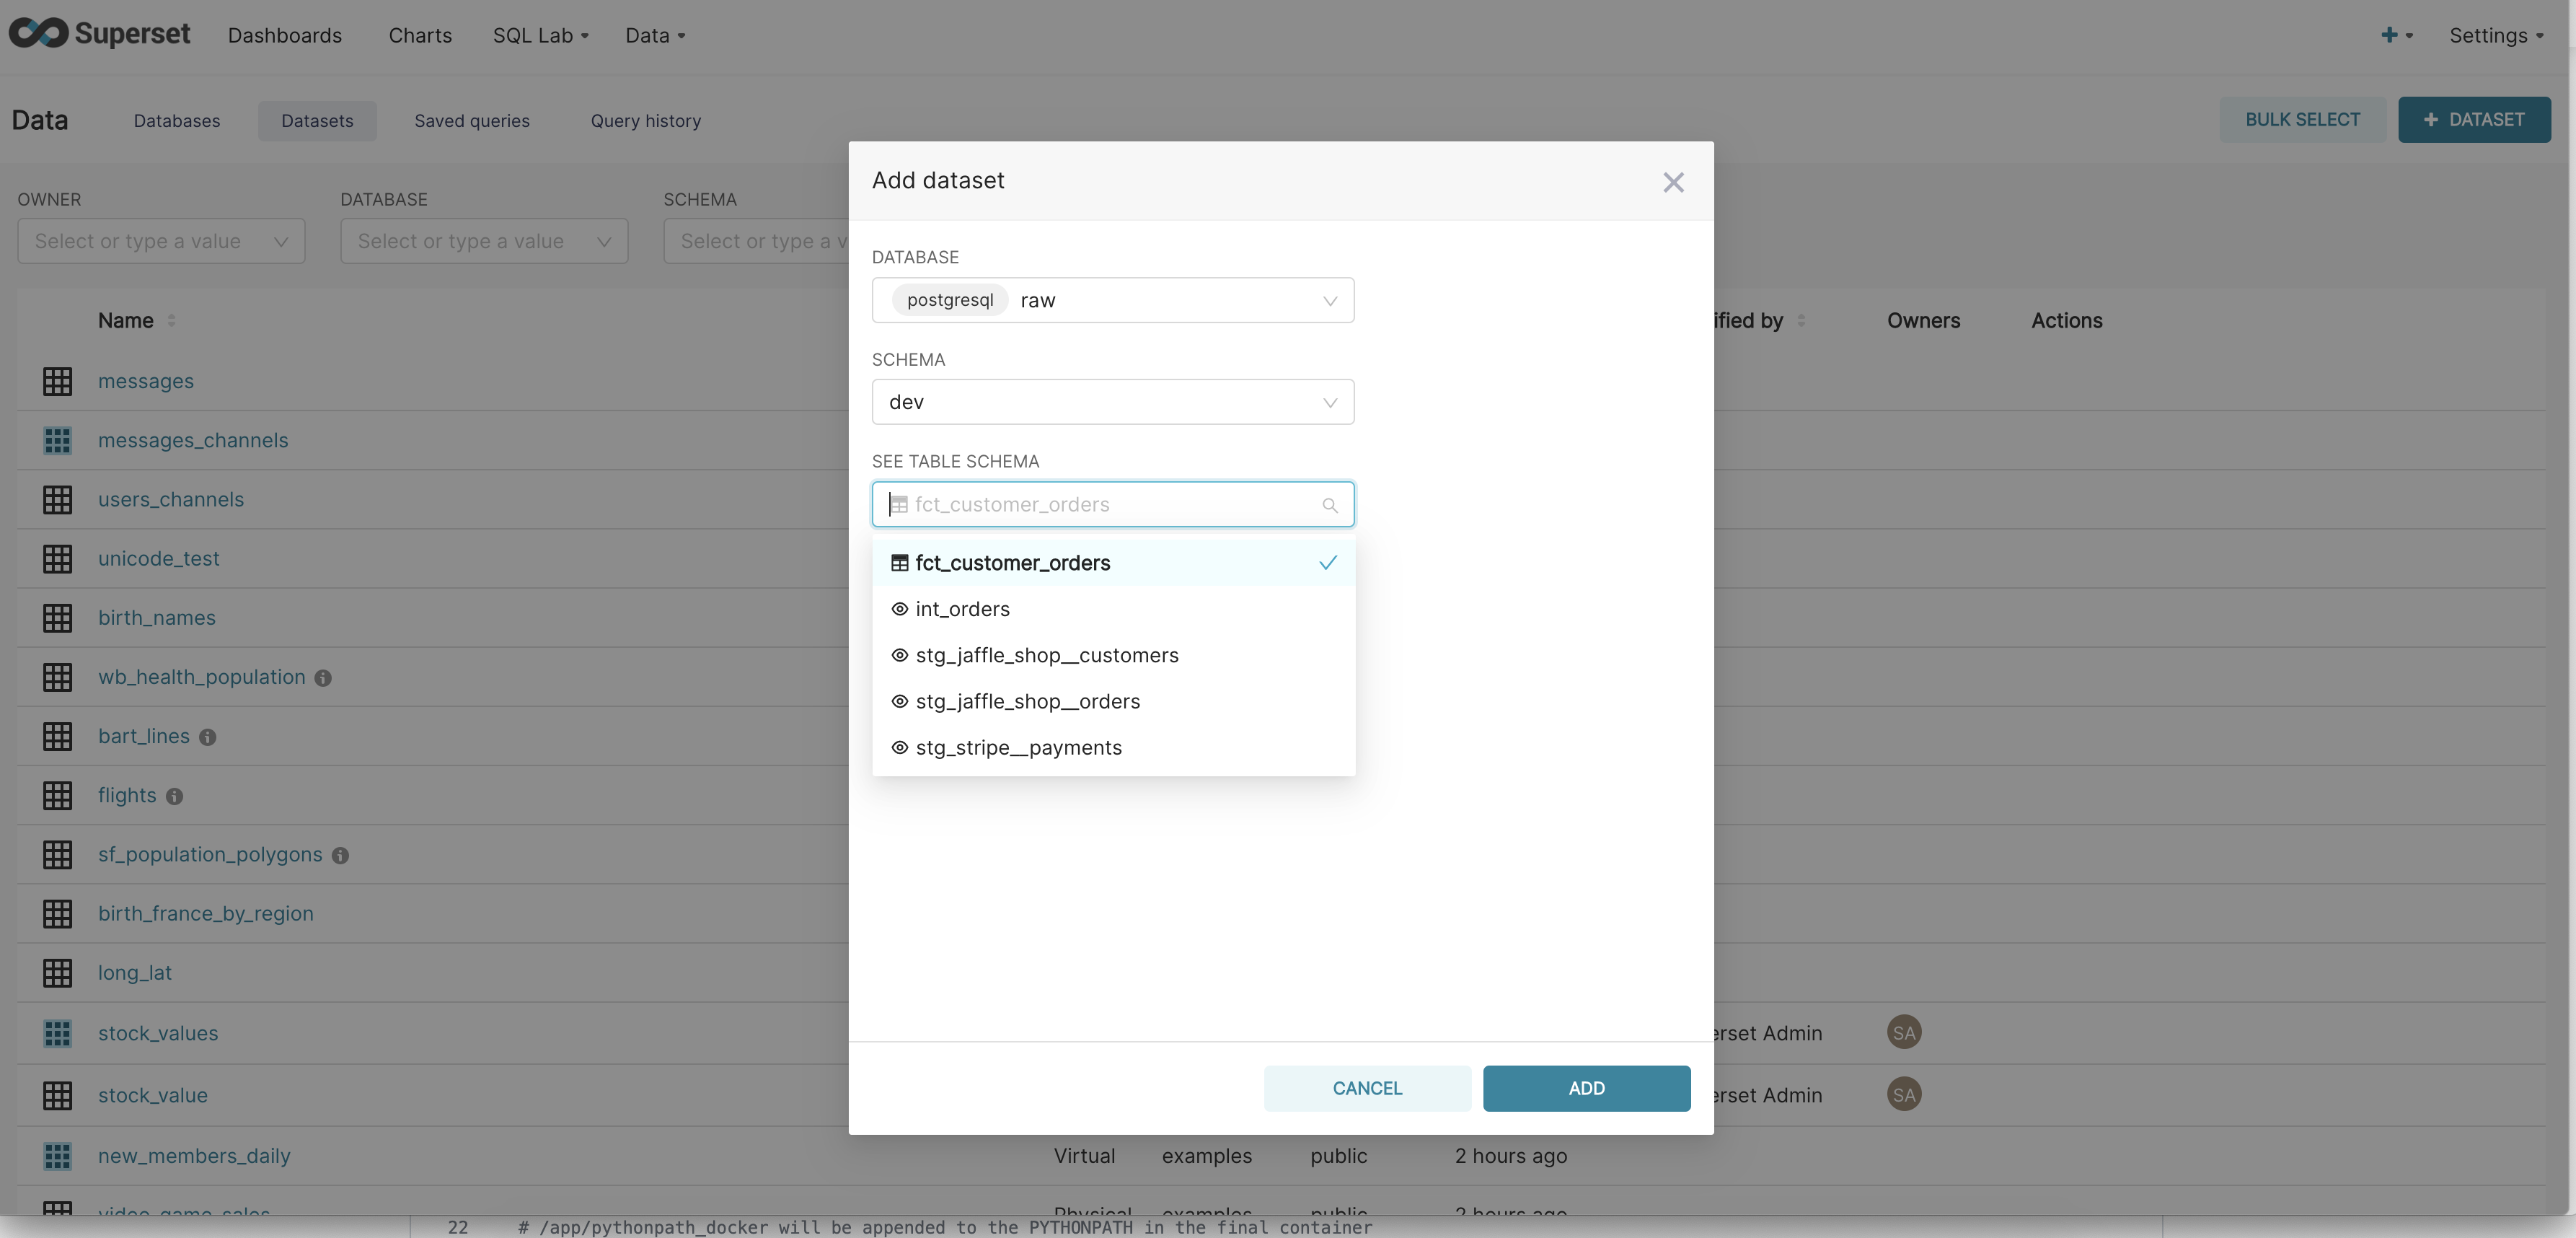Click the info icon next to flights
The height and width of the screenshot is (1238, 2576).
174,796
